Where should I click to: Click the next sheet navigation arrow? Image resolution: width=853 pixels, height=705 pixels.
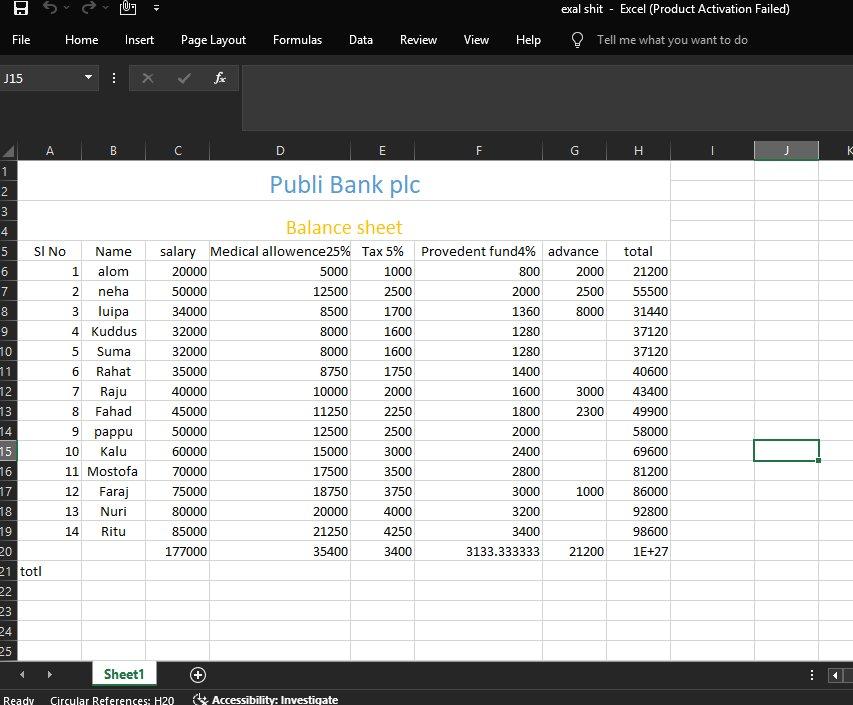(x=50, y=675)
